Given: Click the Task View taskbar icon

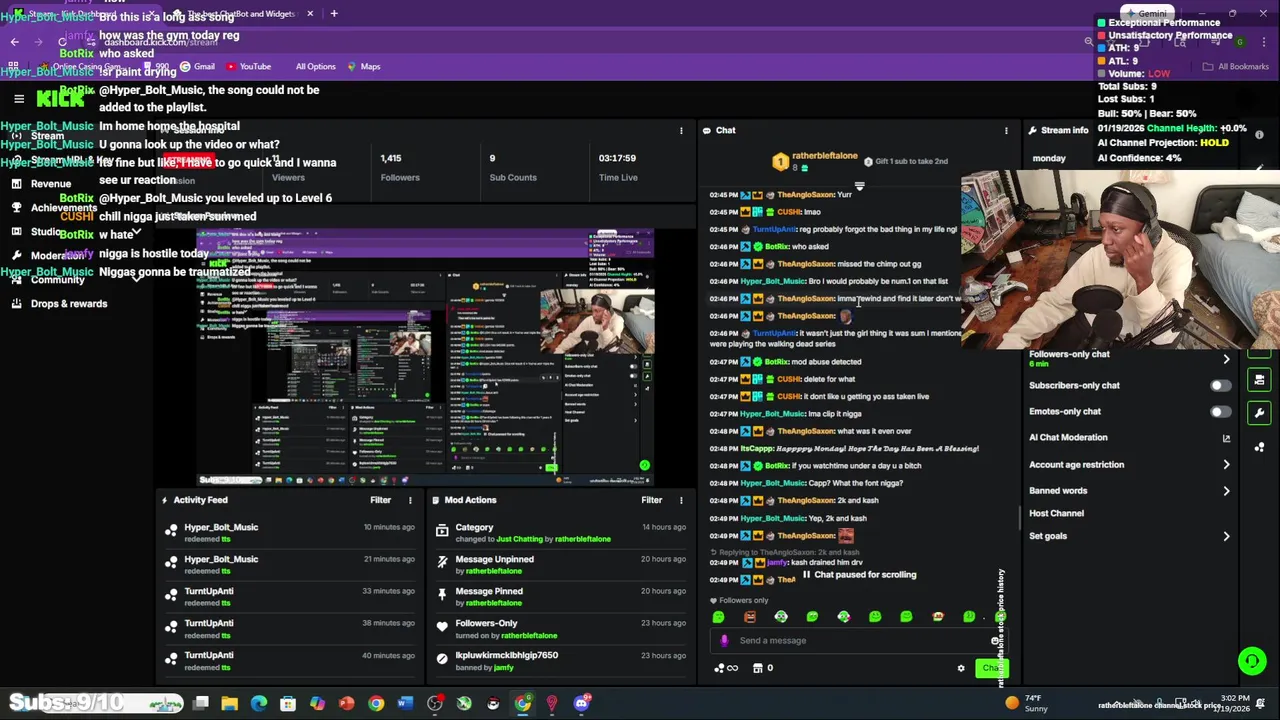Looking at the screenshot, I should (201, 703).
